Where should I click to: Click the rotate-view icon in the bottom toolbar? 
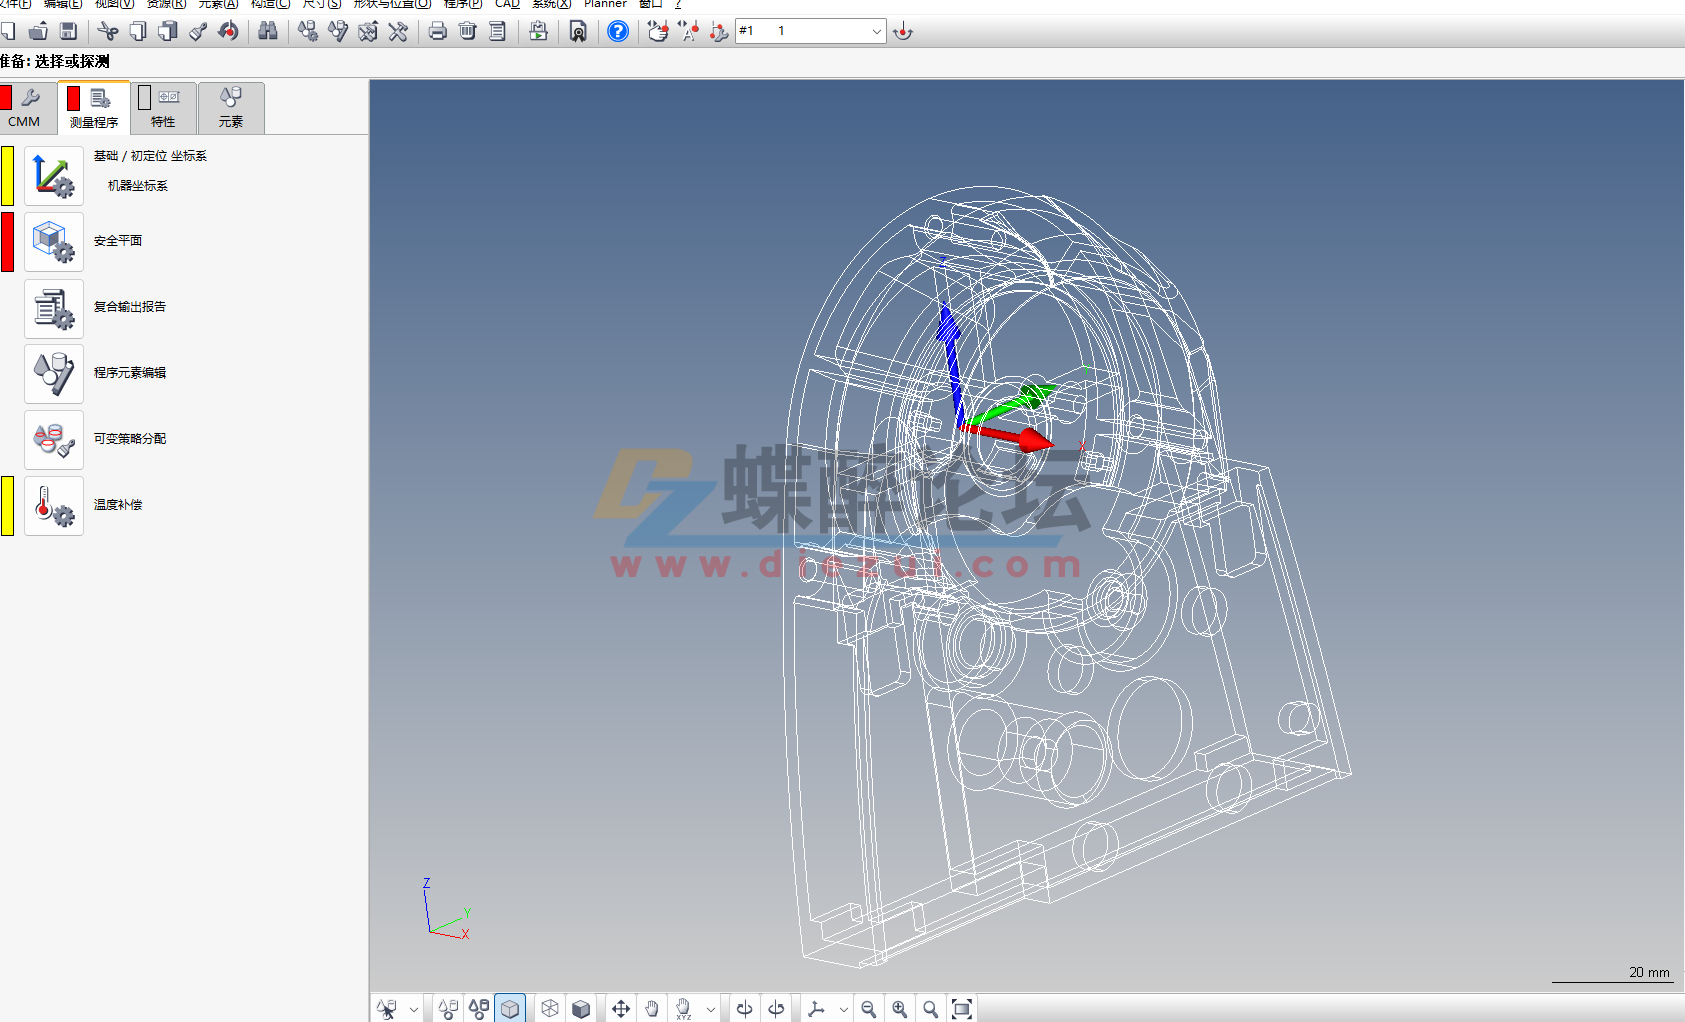click(744, 1008)
